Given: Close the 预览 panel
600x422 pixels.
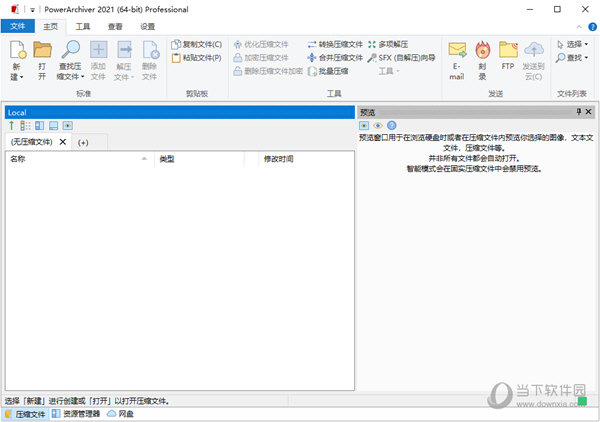Looking at the screenshot, I should [589, 112].
